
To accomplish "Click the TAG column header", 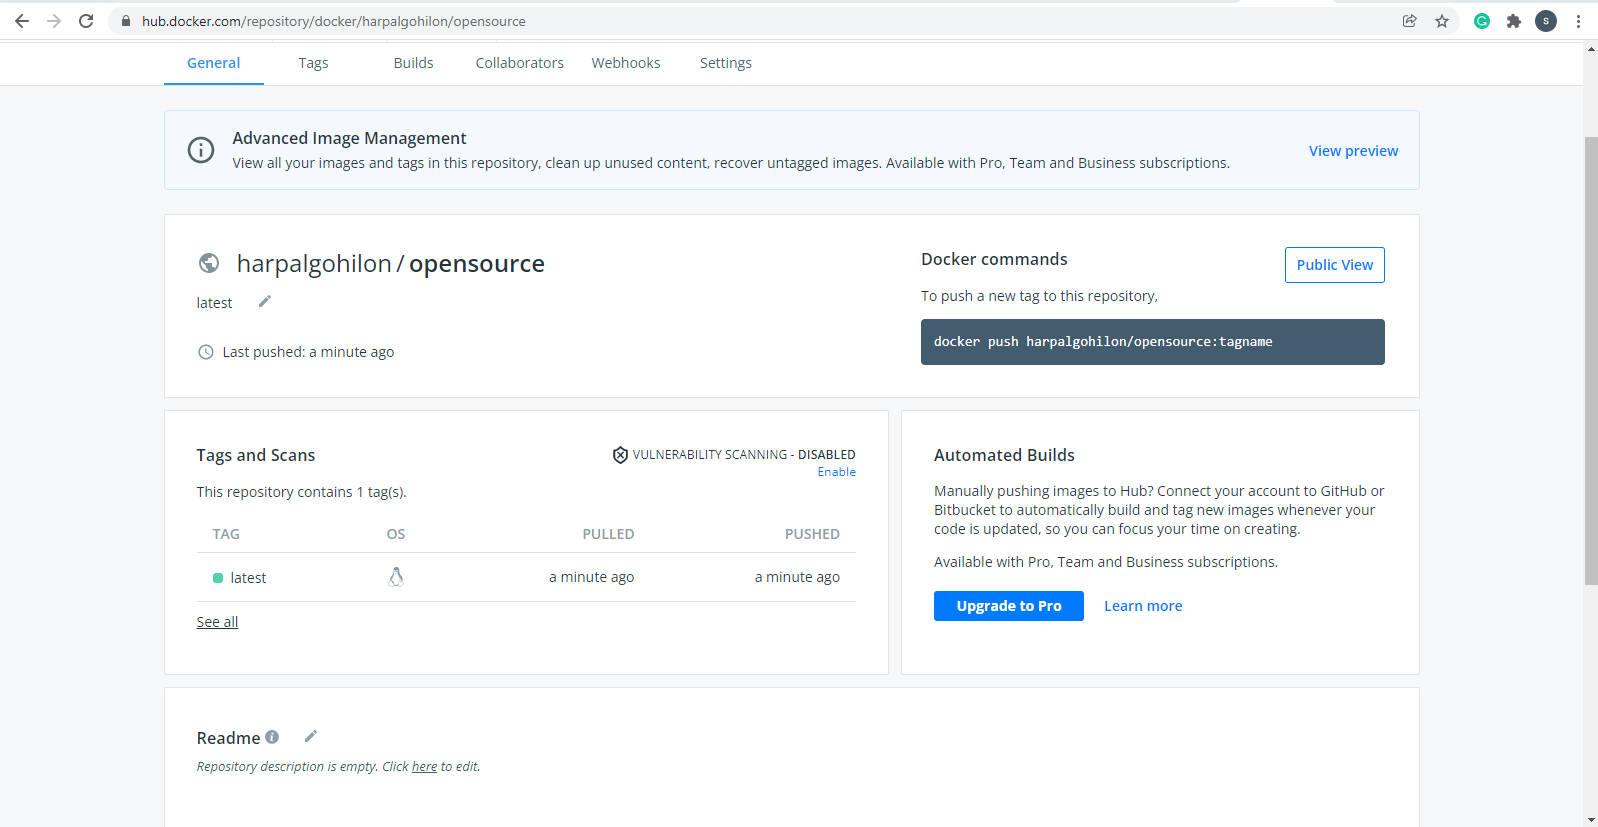I will (226, 534).
